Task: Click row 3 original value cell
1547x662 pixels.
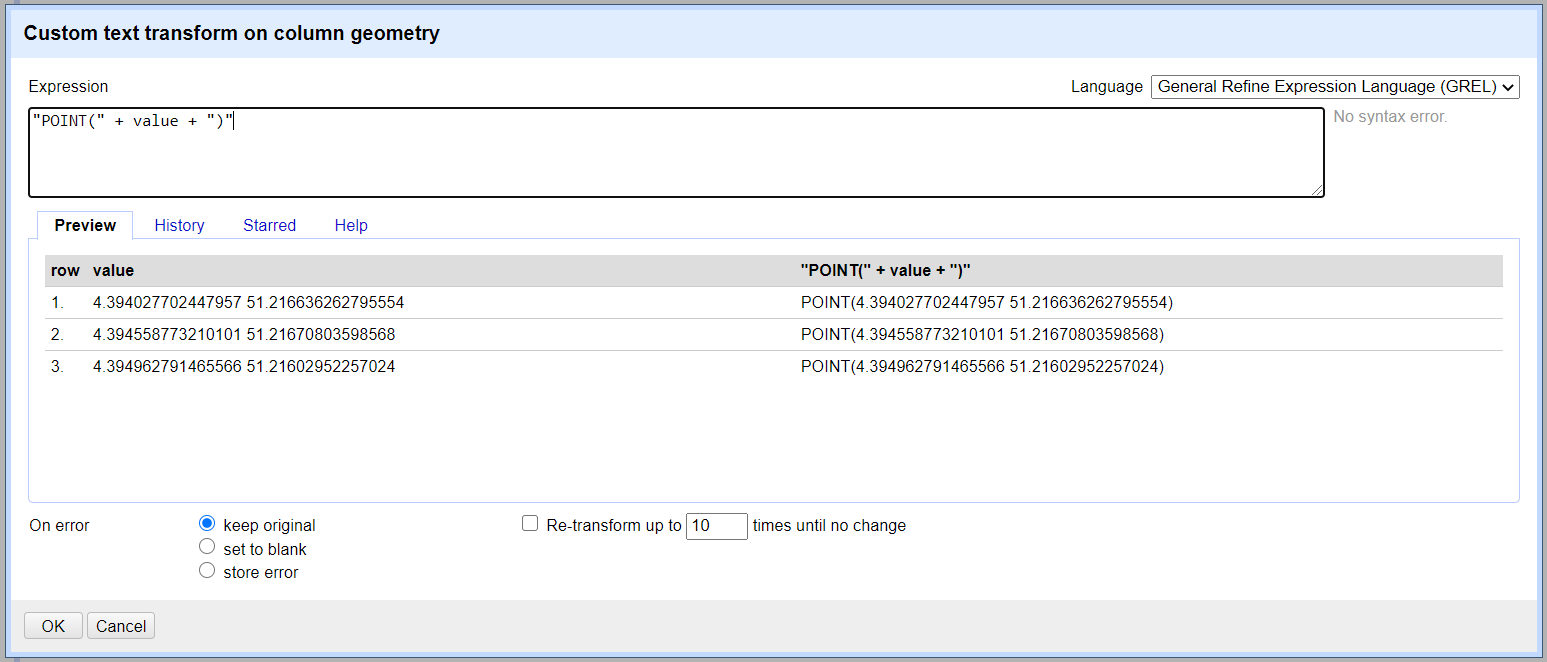Action: (x=244, y=367)
